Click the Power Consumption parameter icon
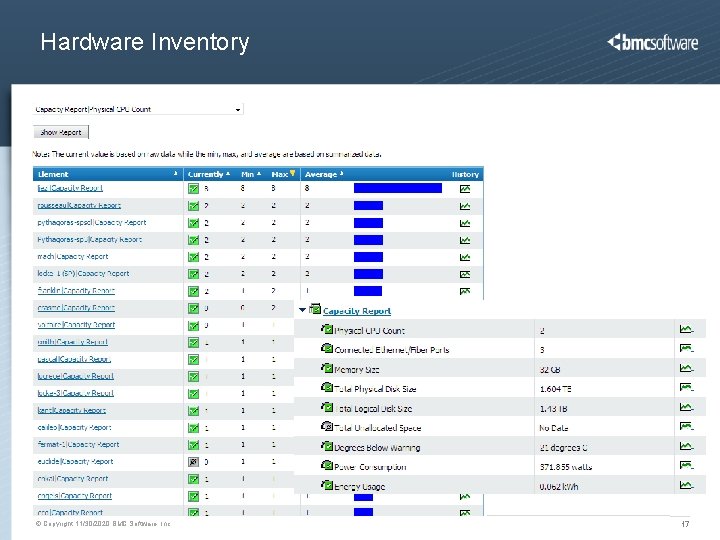Viewport: 720px width, 540px height. (x=327, y=465)
